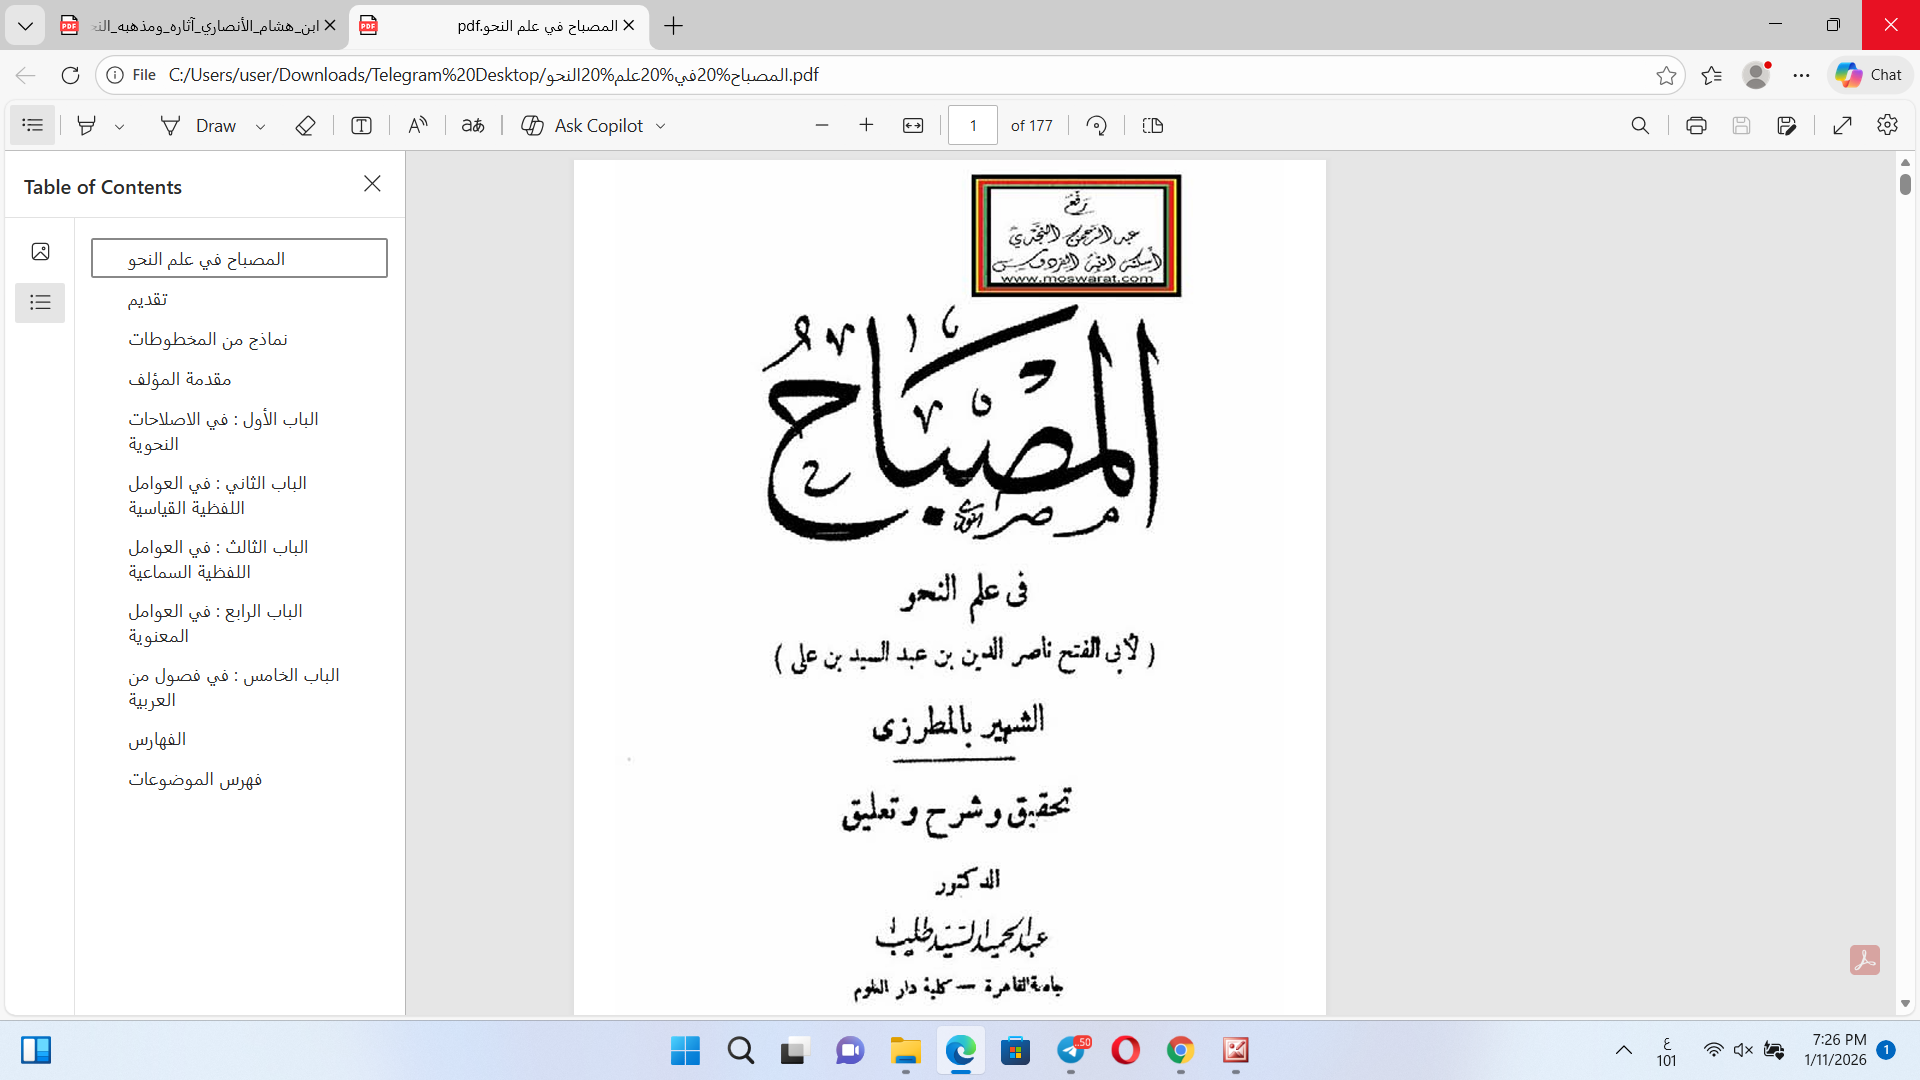This screenshot has width=1920, height=1080.
Task: View site information icon
Action: (115, 75)
